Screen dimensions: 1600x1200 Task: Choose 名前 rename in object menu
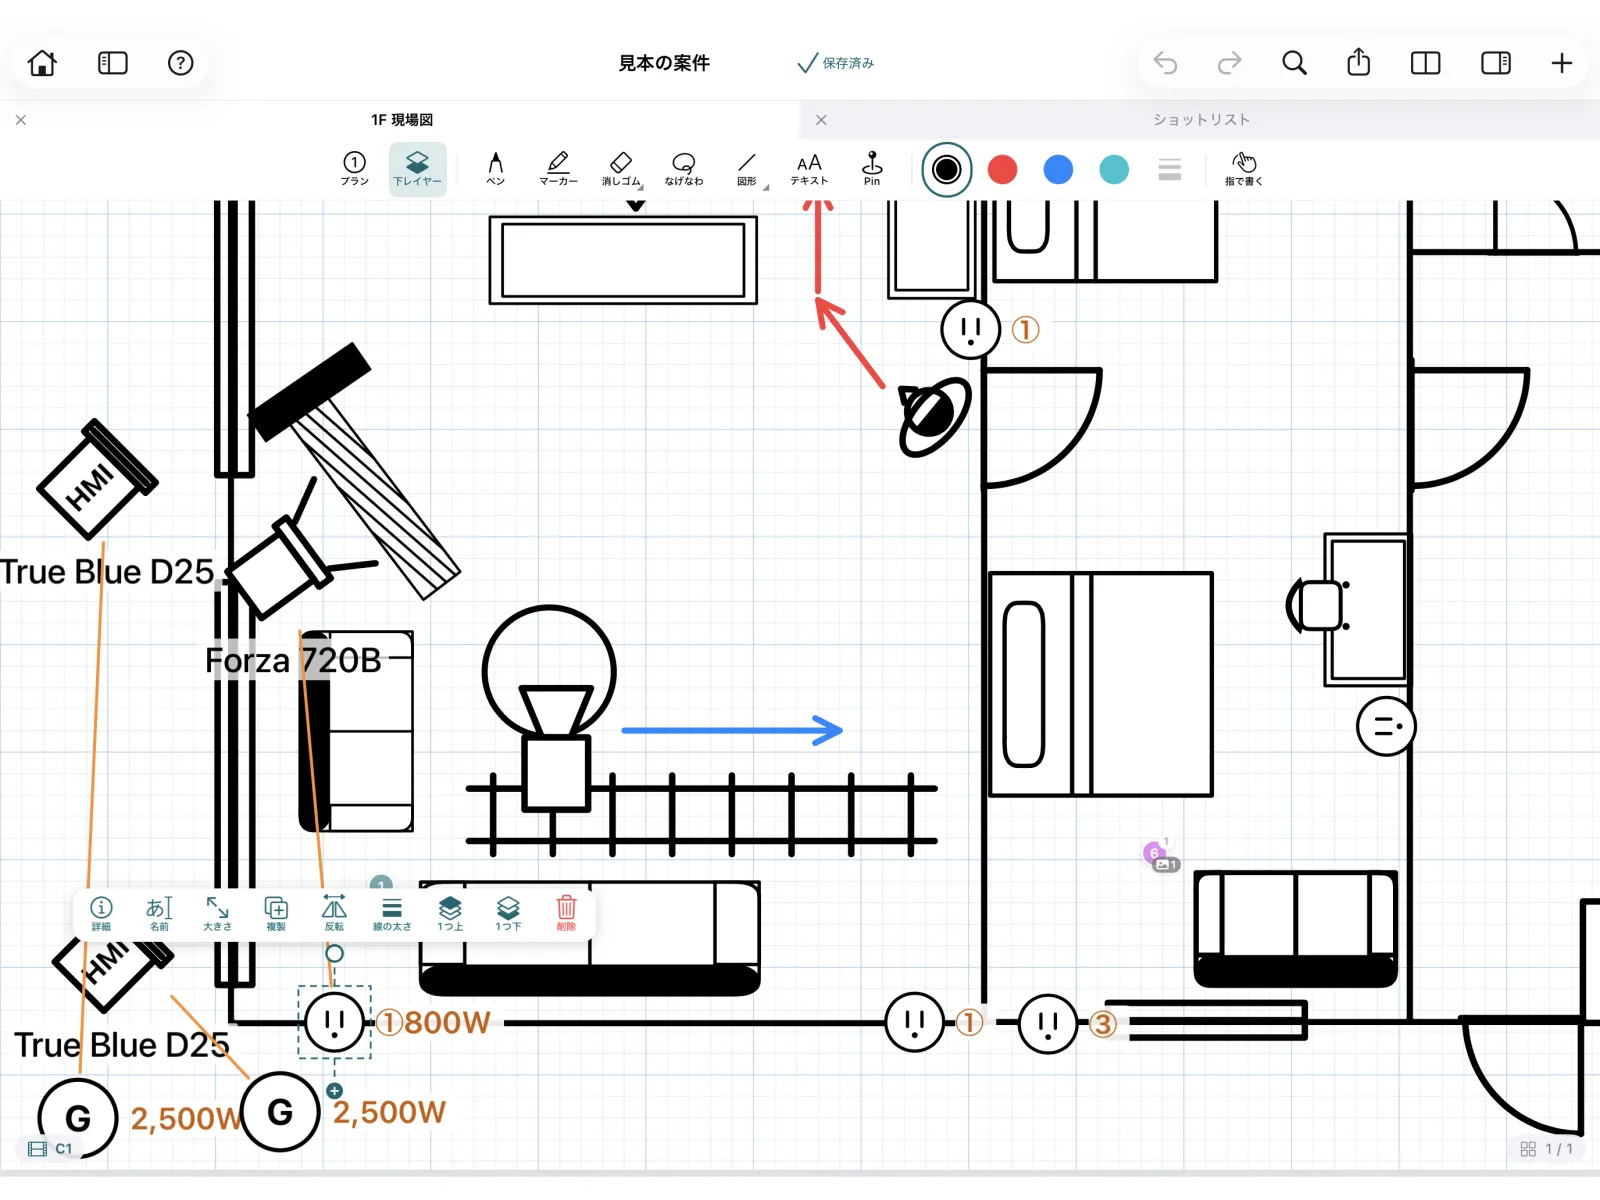[x=159, y=913]
